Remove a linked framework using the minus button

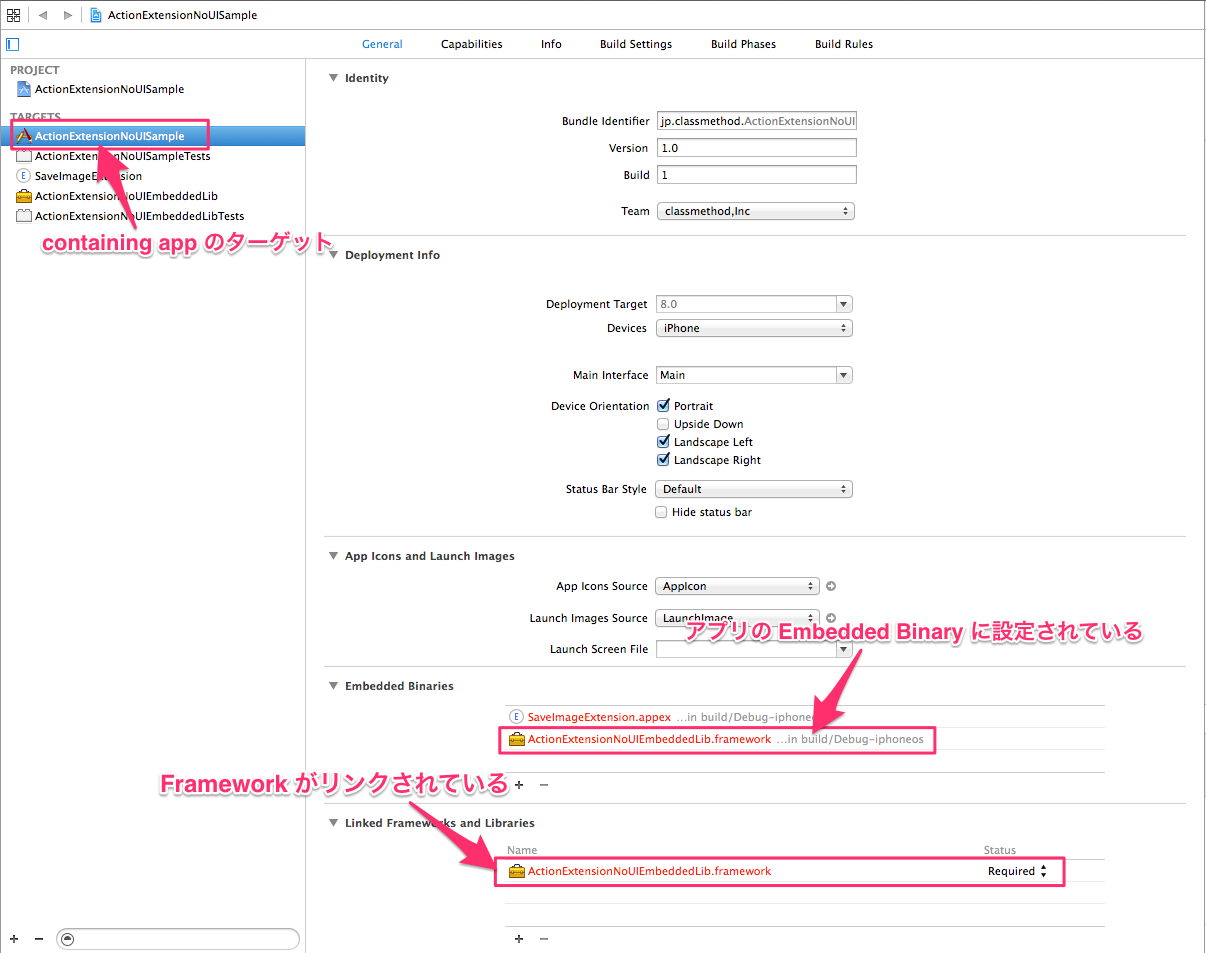pyautogui.click(x=544, y=938)
